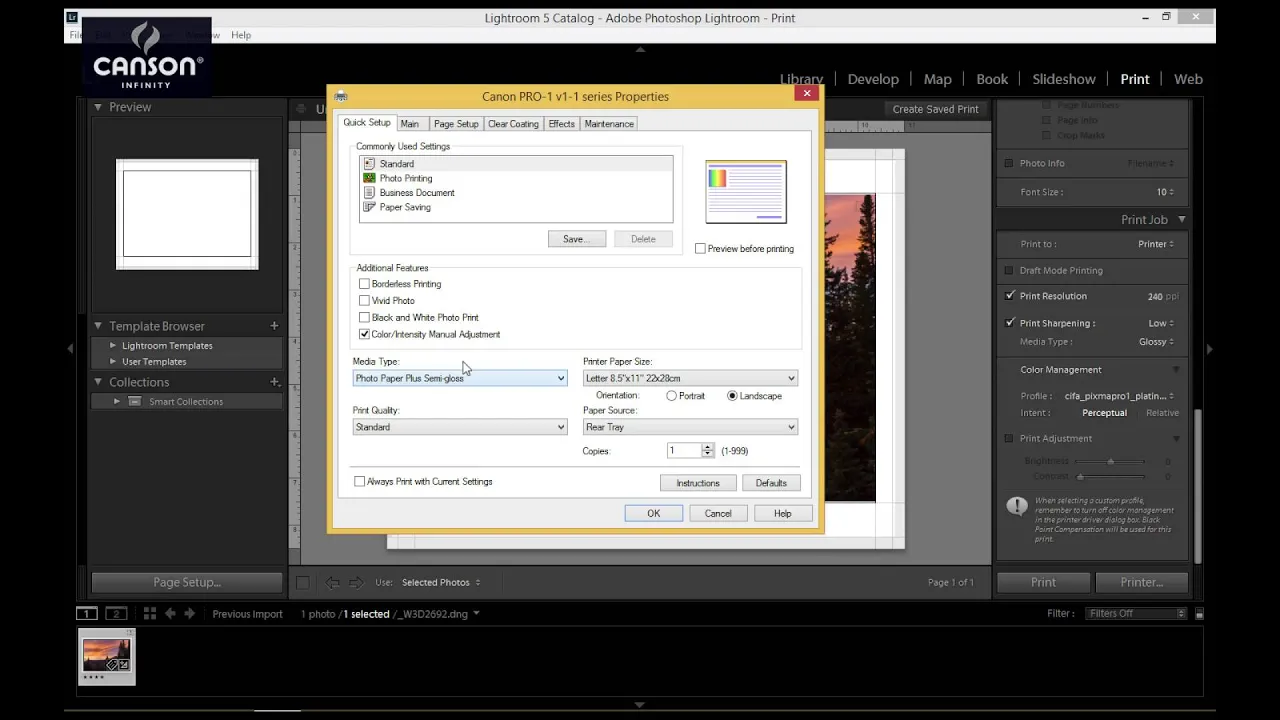The width and height of the screenshot is (1280, 720).
Task: Go forward using the filmstrip right arrow
Action: (x=189, y=613)
